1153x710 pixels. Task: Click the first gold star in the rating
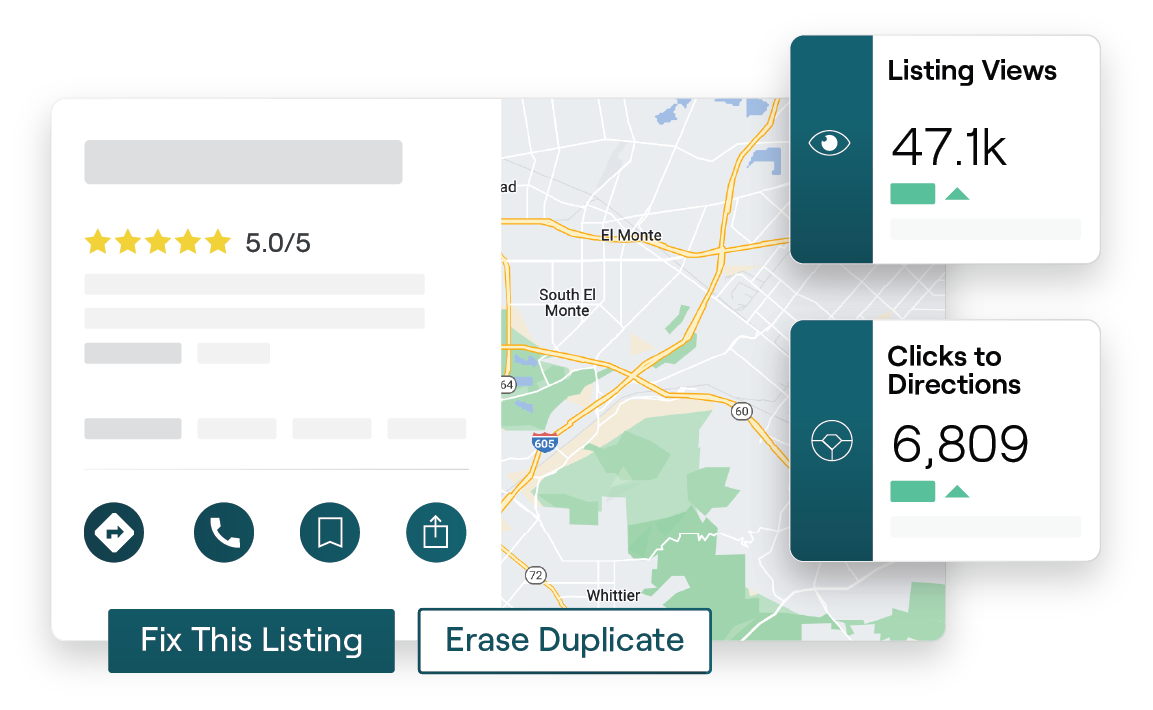pos(99,241)
